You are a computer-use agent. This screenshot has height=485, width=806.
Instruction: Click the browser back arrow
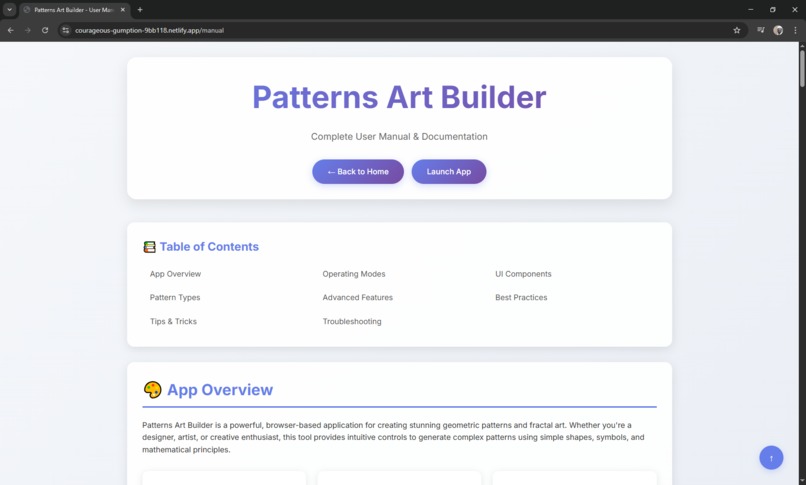(x=10, y=30)
